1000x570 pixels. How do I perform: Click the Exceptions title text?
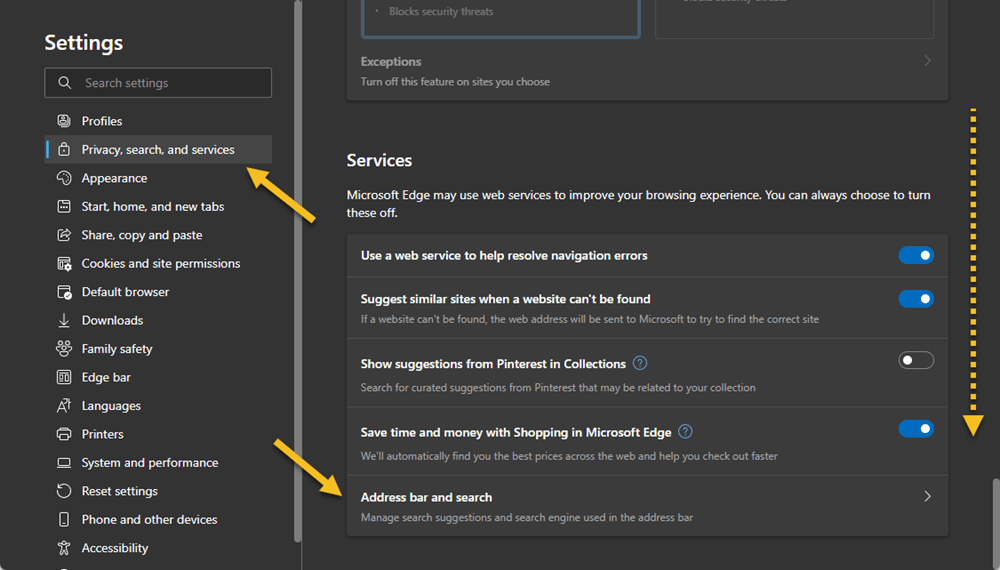point(390,61)
